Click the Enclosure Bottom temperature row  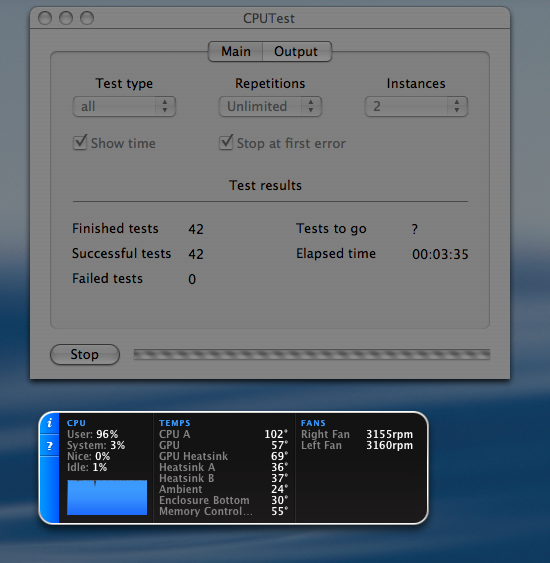[x=223, y=500]
